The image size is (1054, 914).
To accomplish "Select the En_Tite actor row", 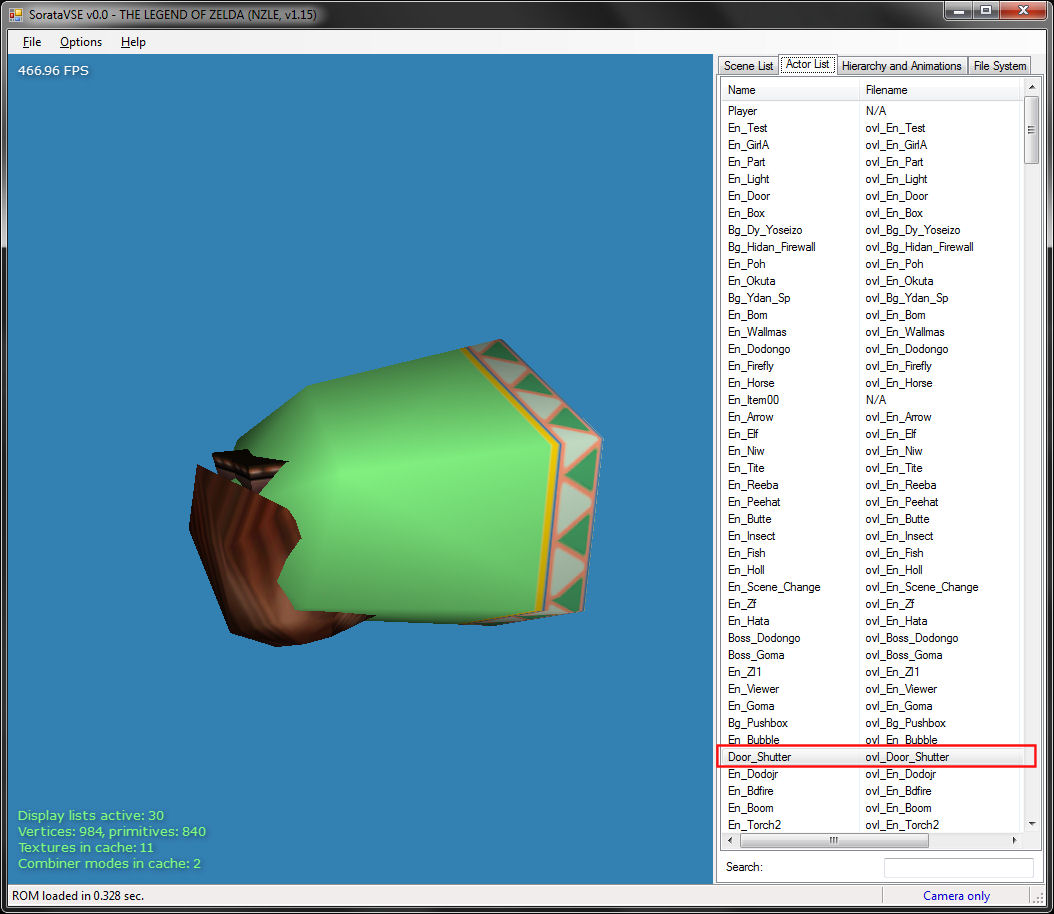I will pyautogui.click(x=873, y=468).
